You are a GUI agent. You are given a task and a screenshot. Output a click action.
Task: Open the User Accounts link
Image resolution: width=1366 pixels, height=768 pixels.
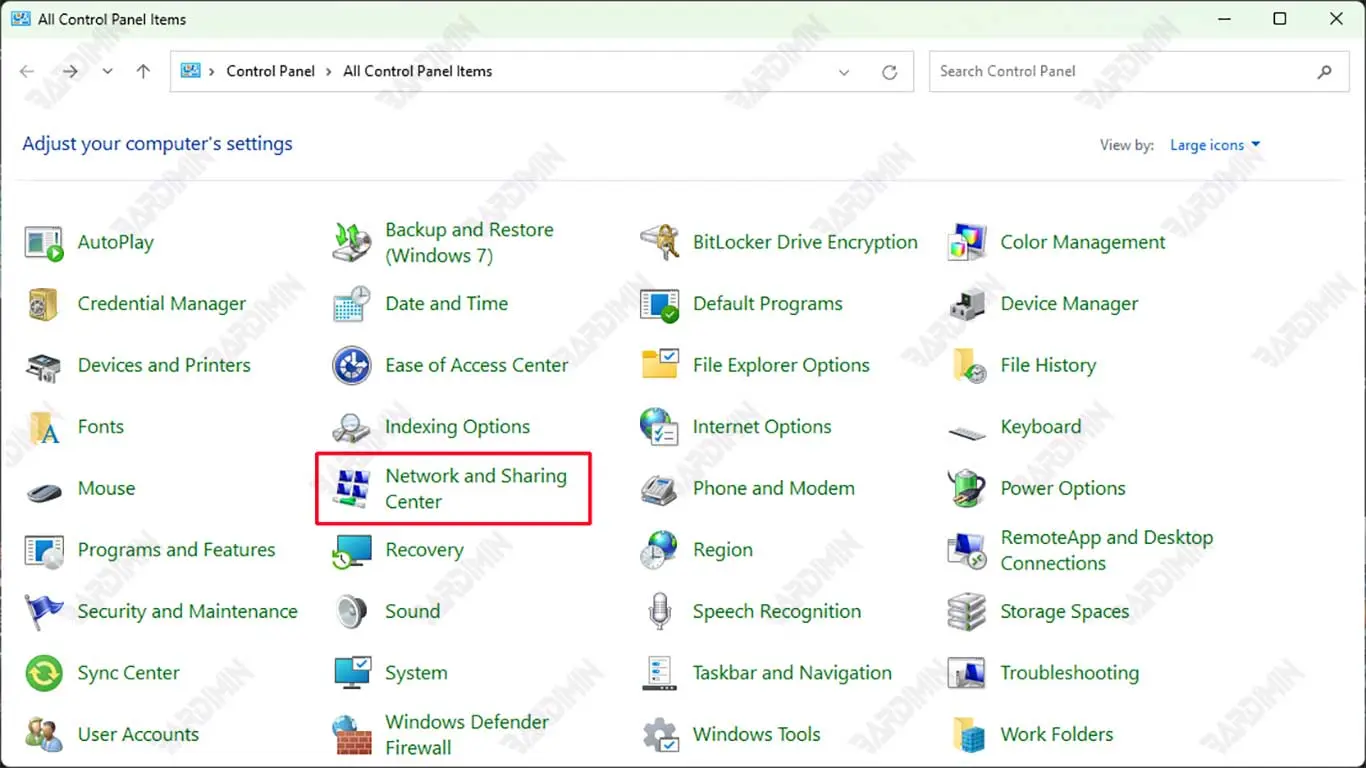tap(138, 735)
